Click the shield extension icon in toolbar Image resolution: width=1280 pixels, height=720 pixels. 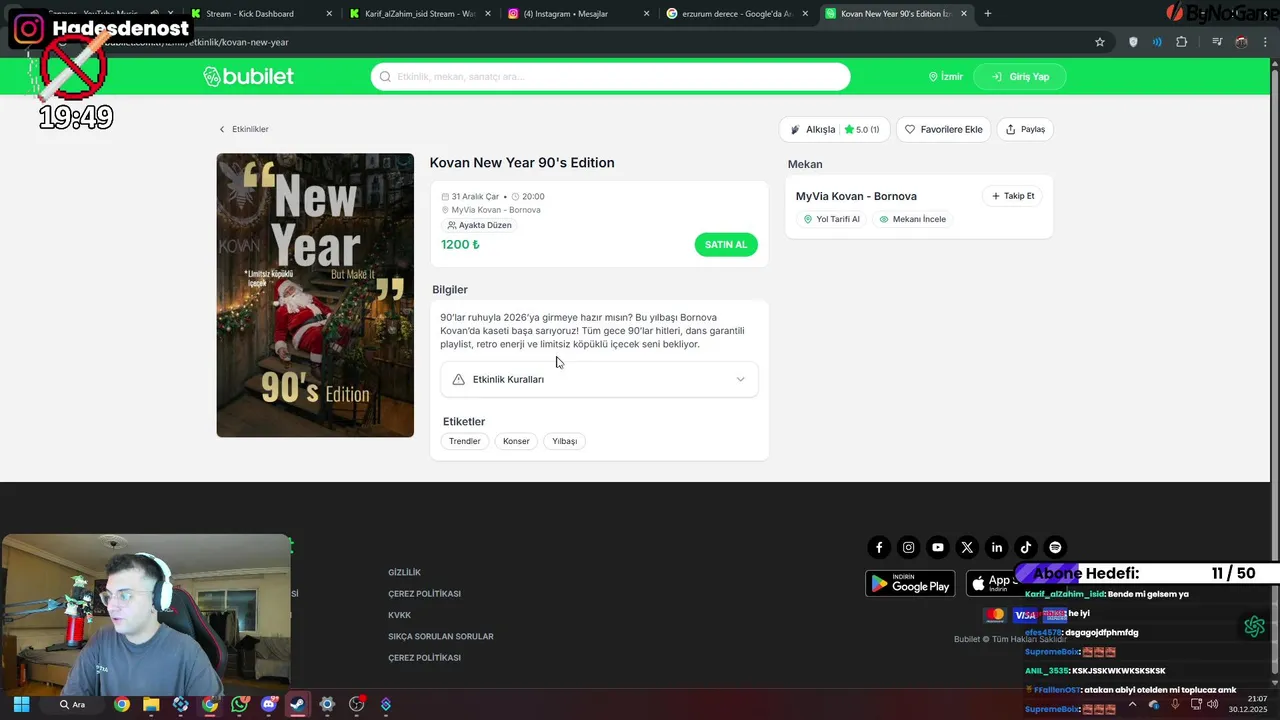(x=1133, y=42)
